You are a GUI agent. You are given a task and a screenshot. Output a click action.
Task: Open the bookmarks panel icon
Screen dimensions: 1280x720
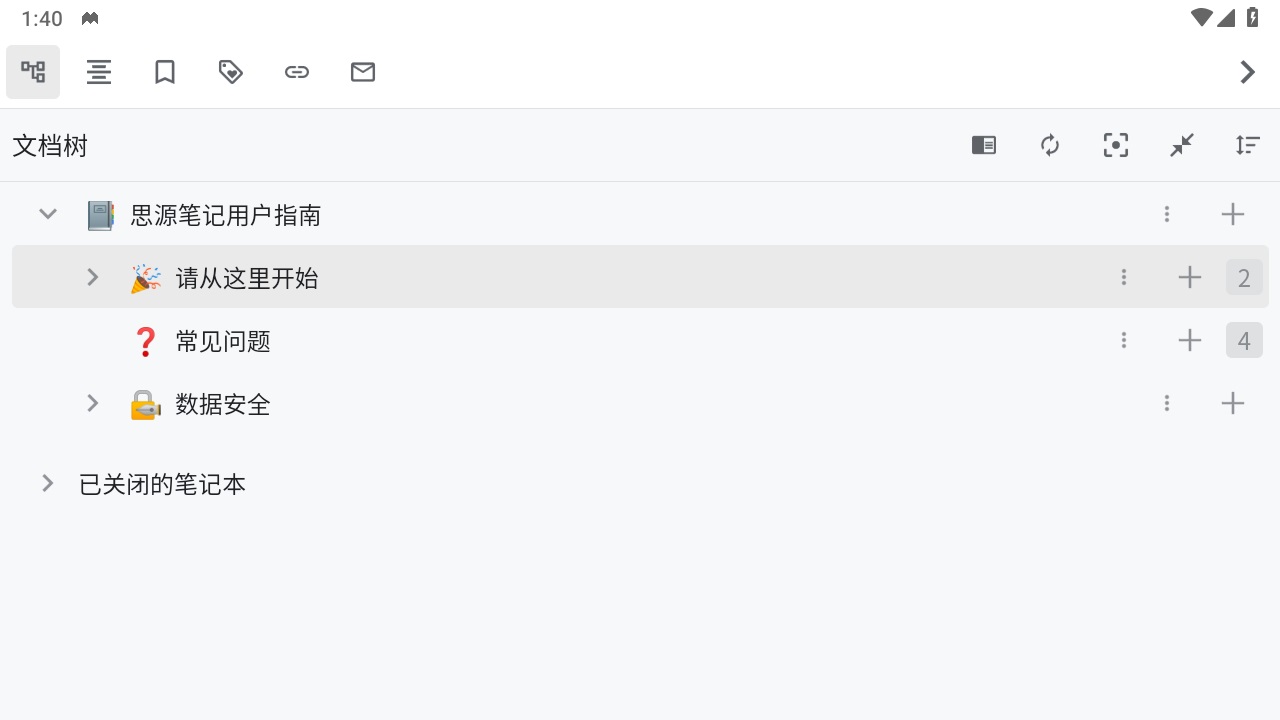(165, 72)
